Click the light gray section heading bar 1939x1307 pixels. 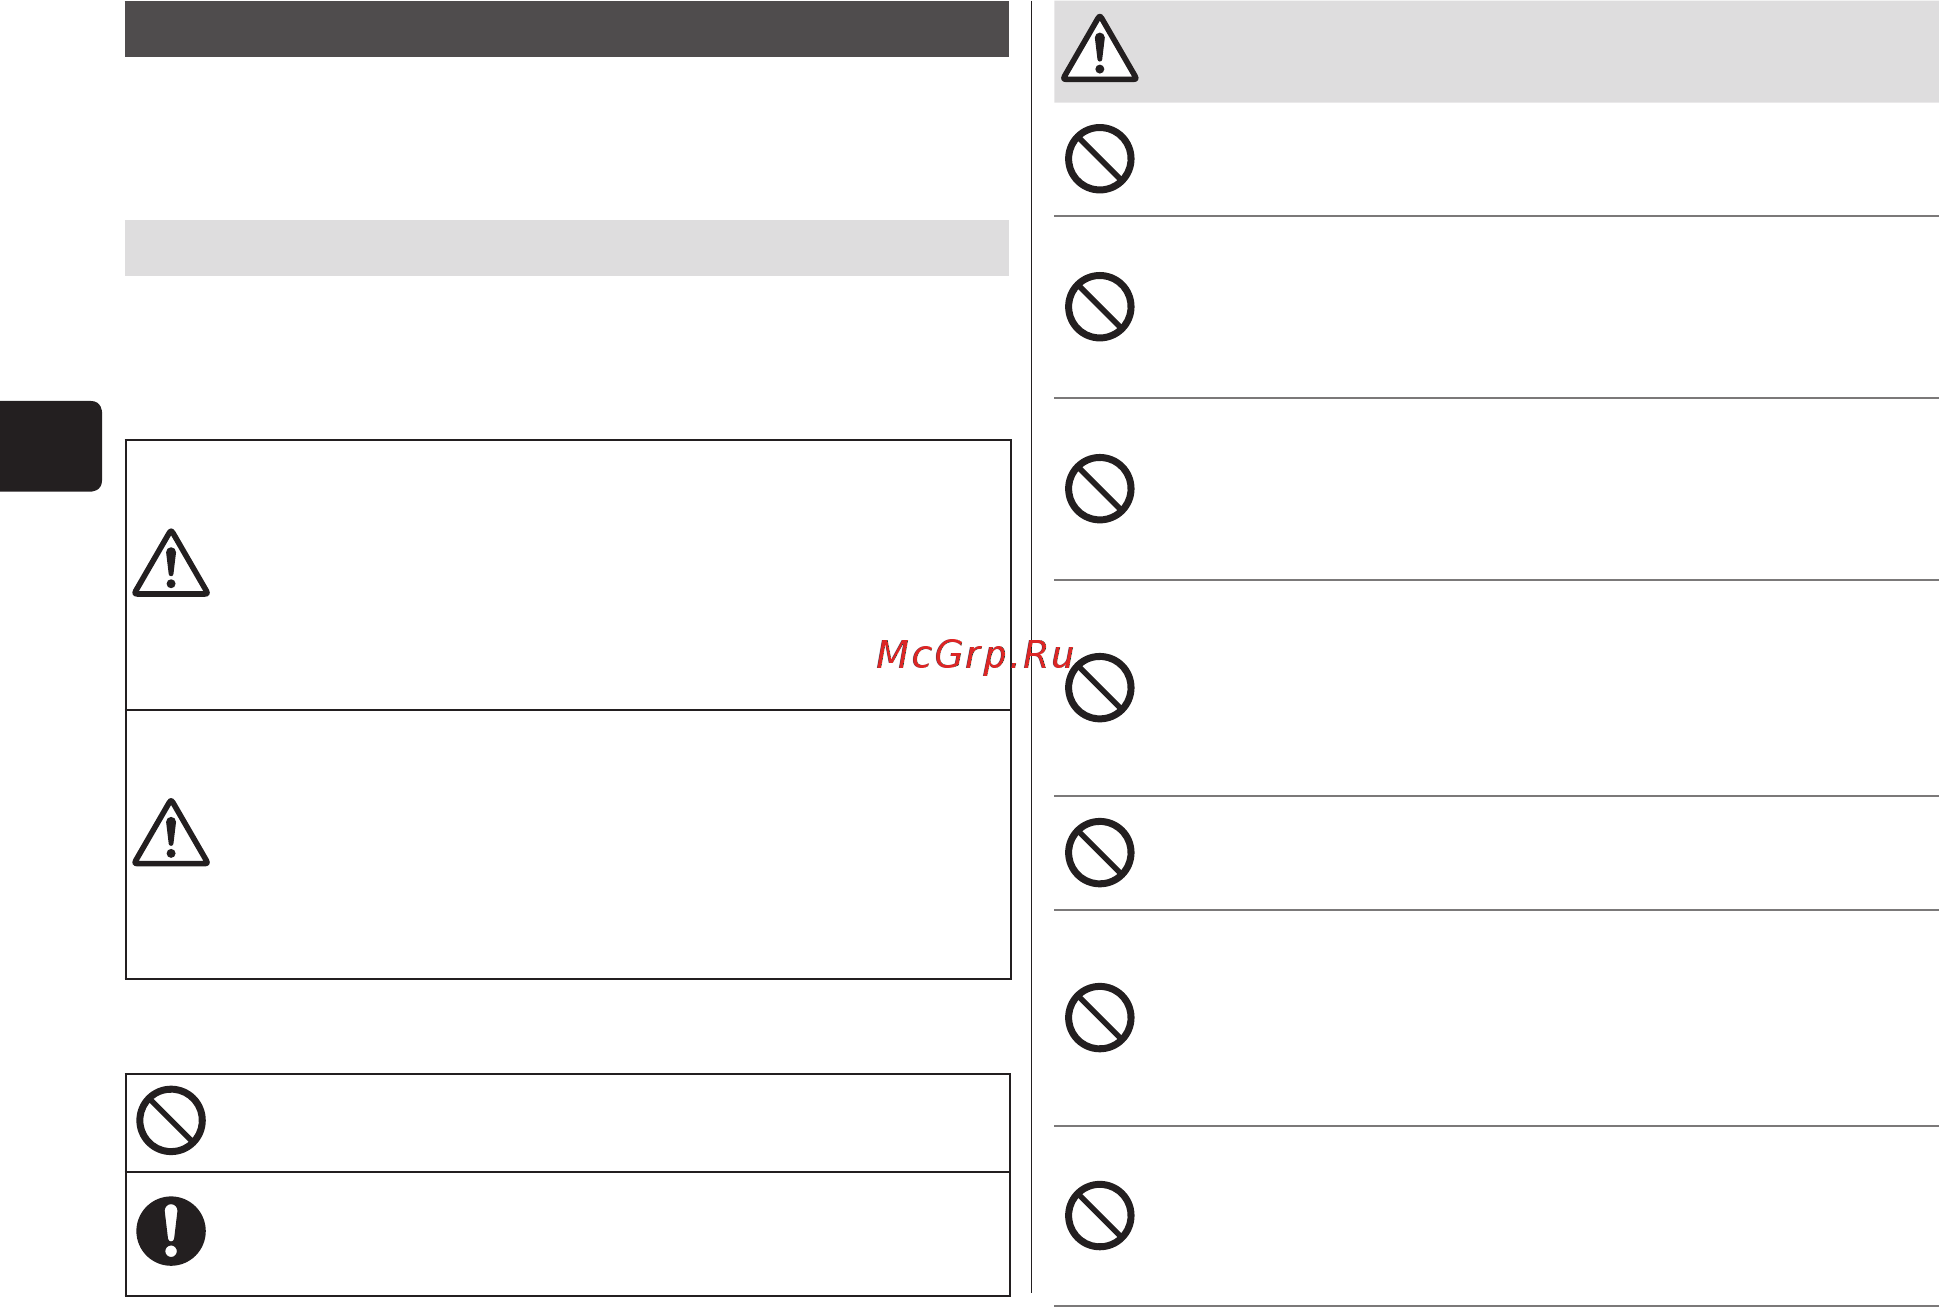(x=566, y=248)
